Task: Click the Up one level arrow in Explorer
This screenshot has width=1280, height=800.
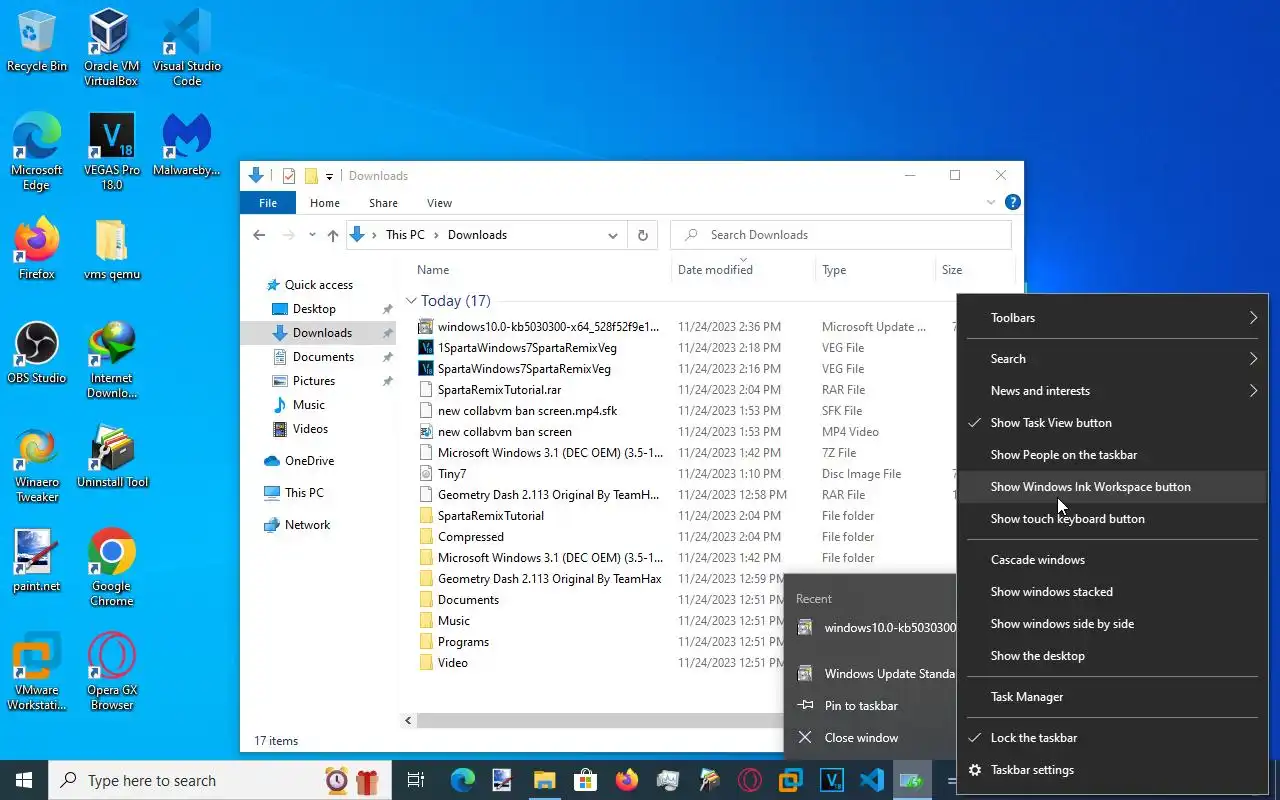Action: pyautogui.click(x=333, y=235)
